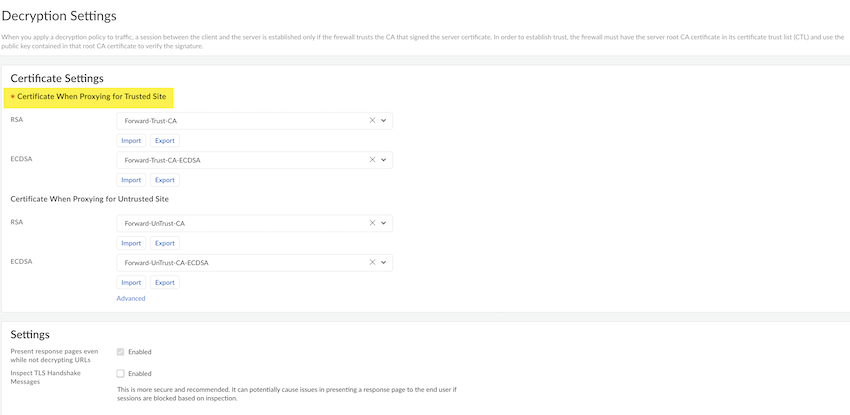Expand the untrusted site ECDSA certificate dropdown

[384, 263]
